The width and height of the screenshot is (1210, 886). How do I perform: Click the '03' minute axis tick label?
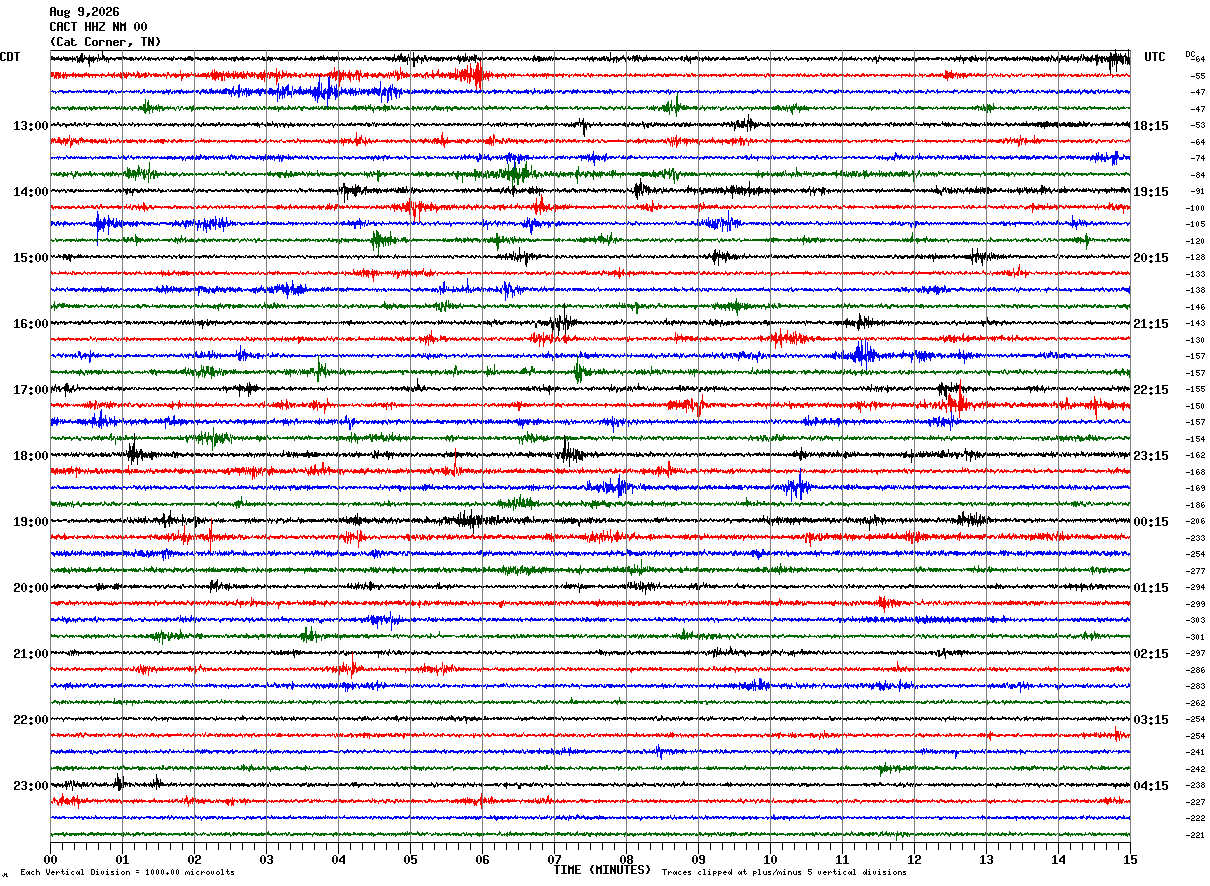266,860
